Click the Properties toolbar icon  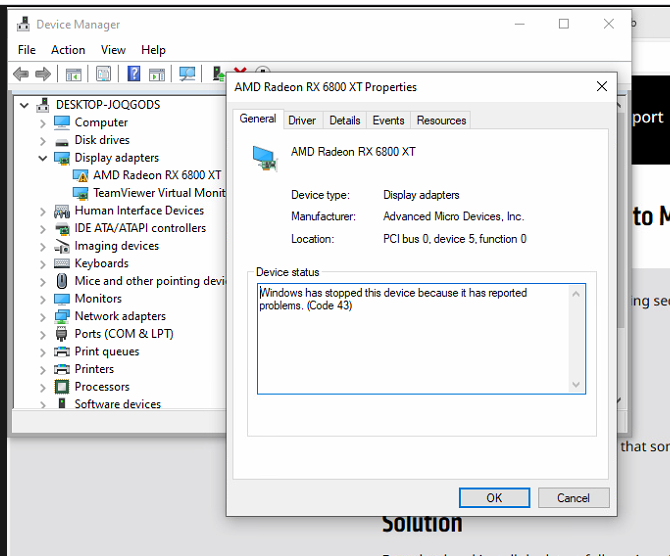tap(103, 74)
